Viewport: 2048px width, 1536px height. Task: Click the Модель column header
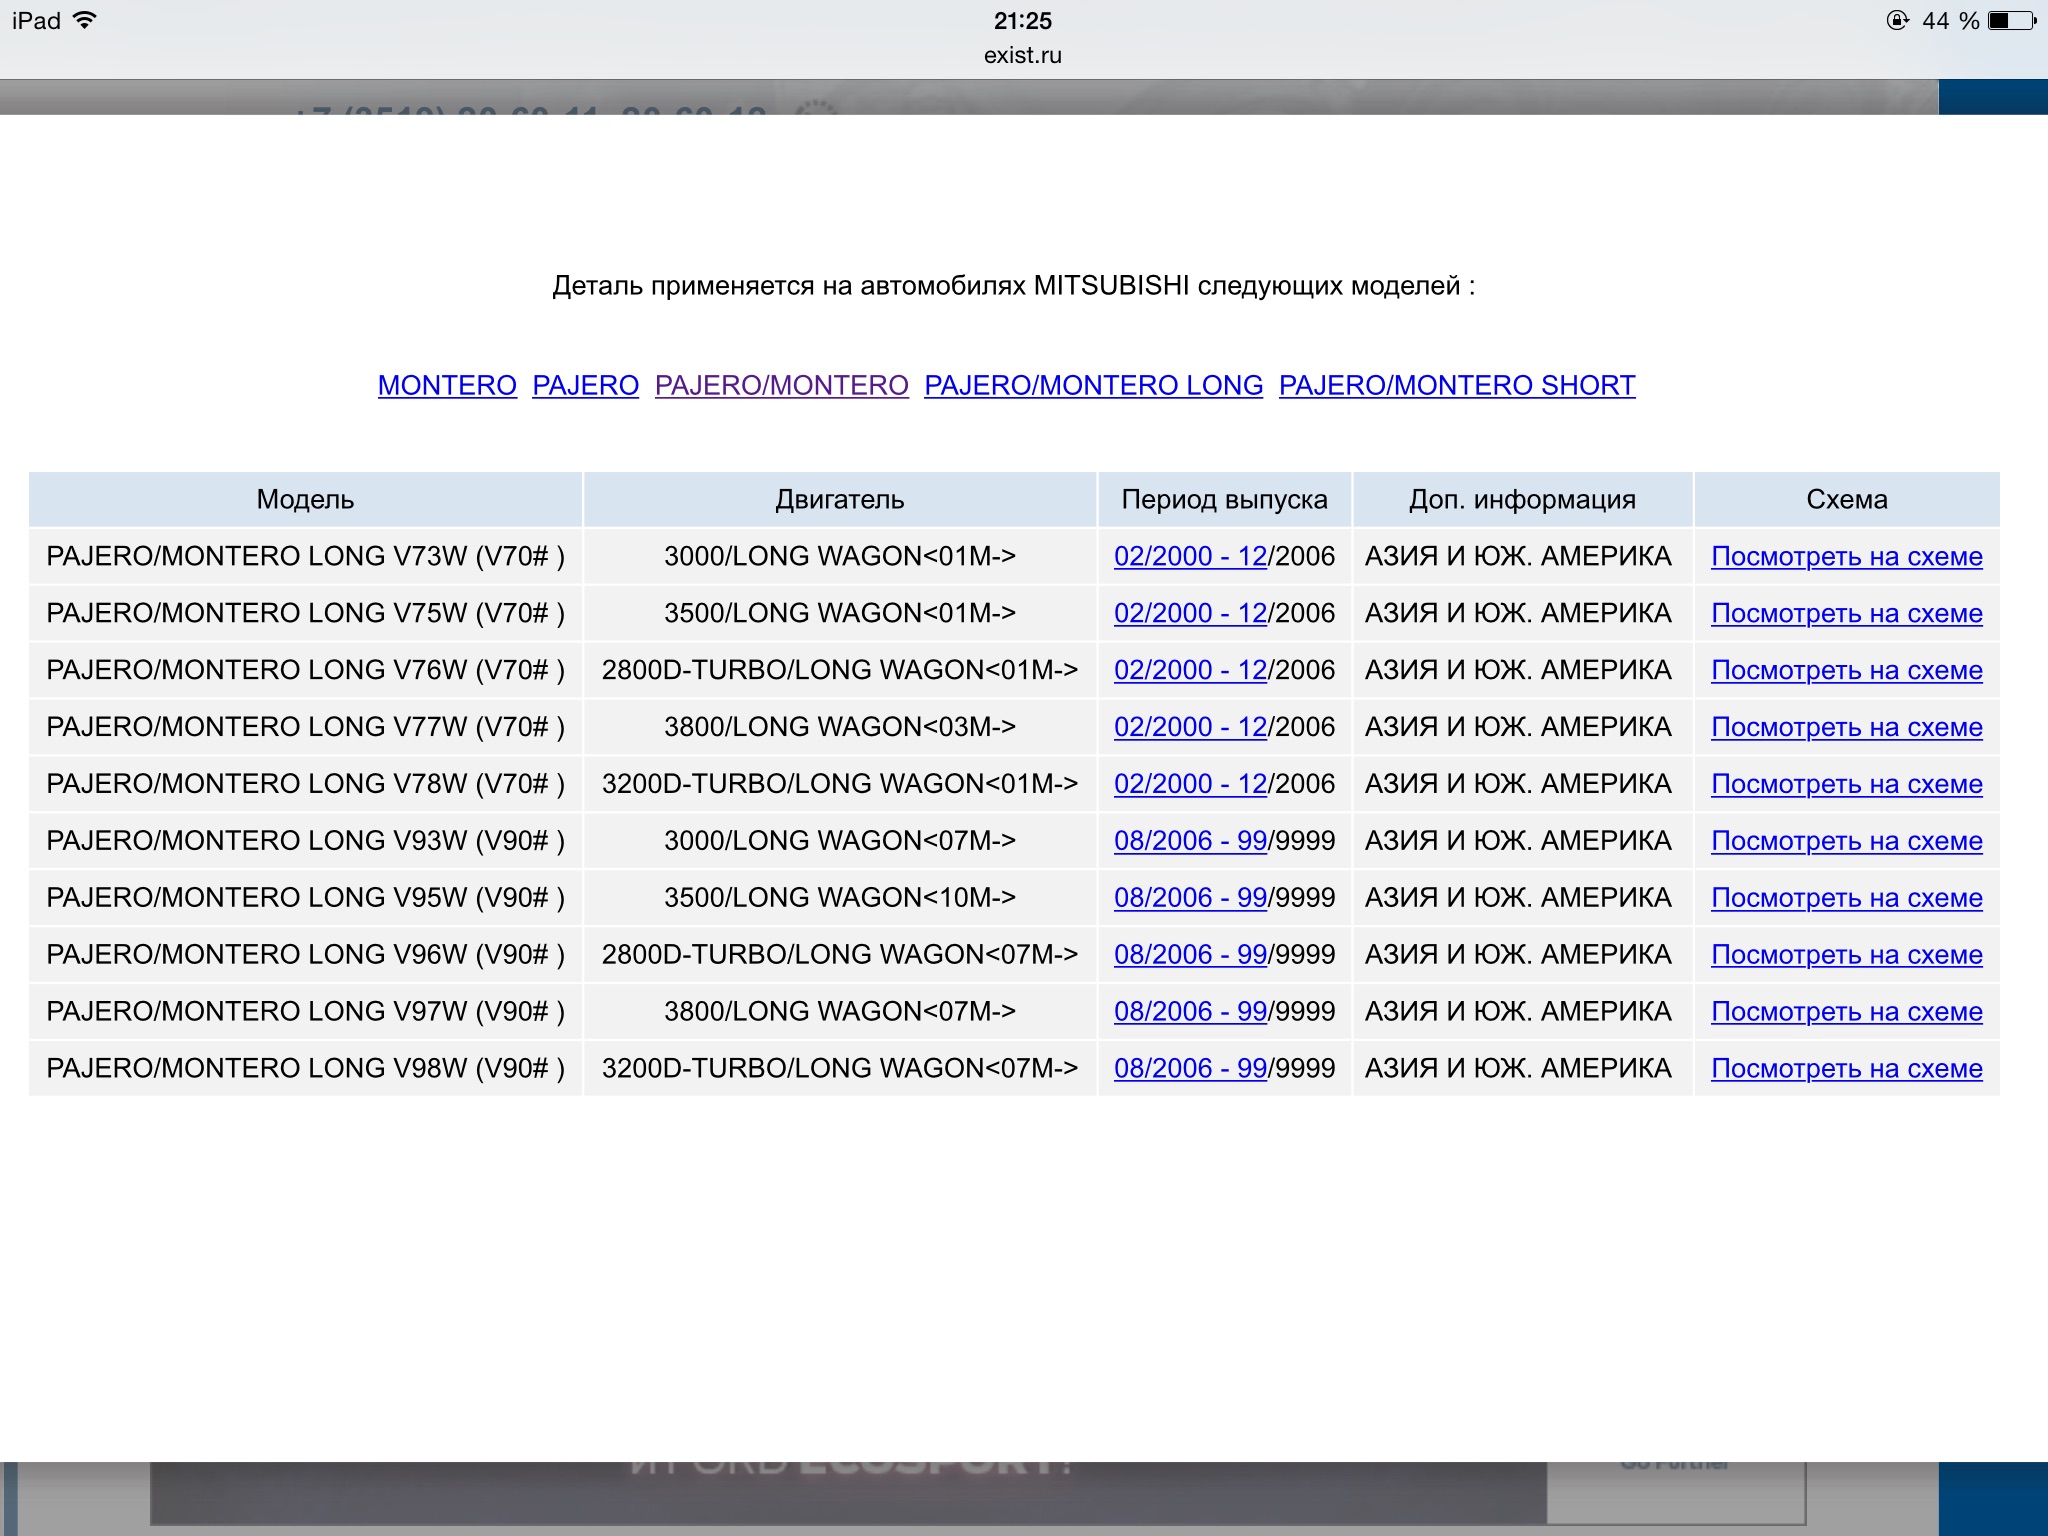[305, 500]
